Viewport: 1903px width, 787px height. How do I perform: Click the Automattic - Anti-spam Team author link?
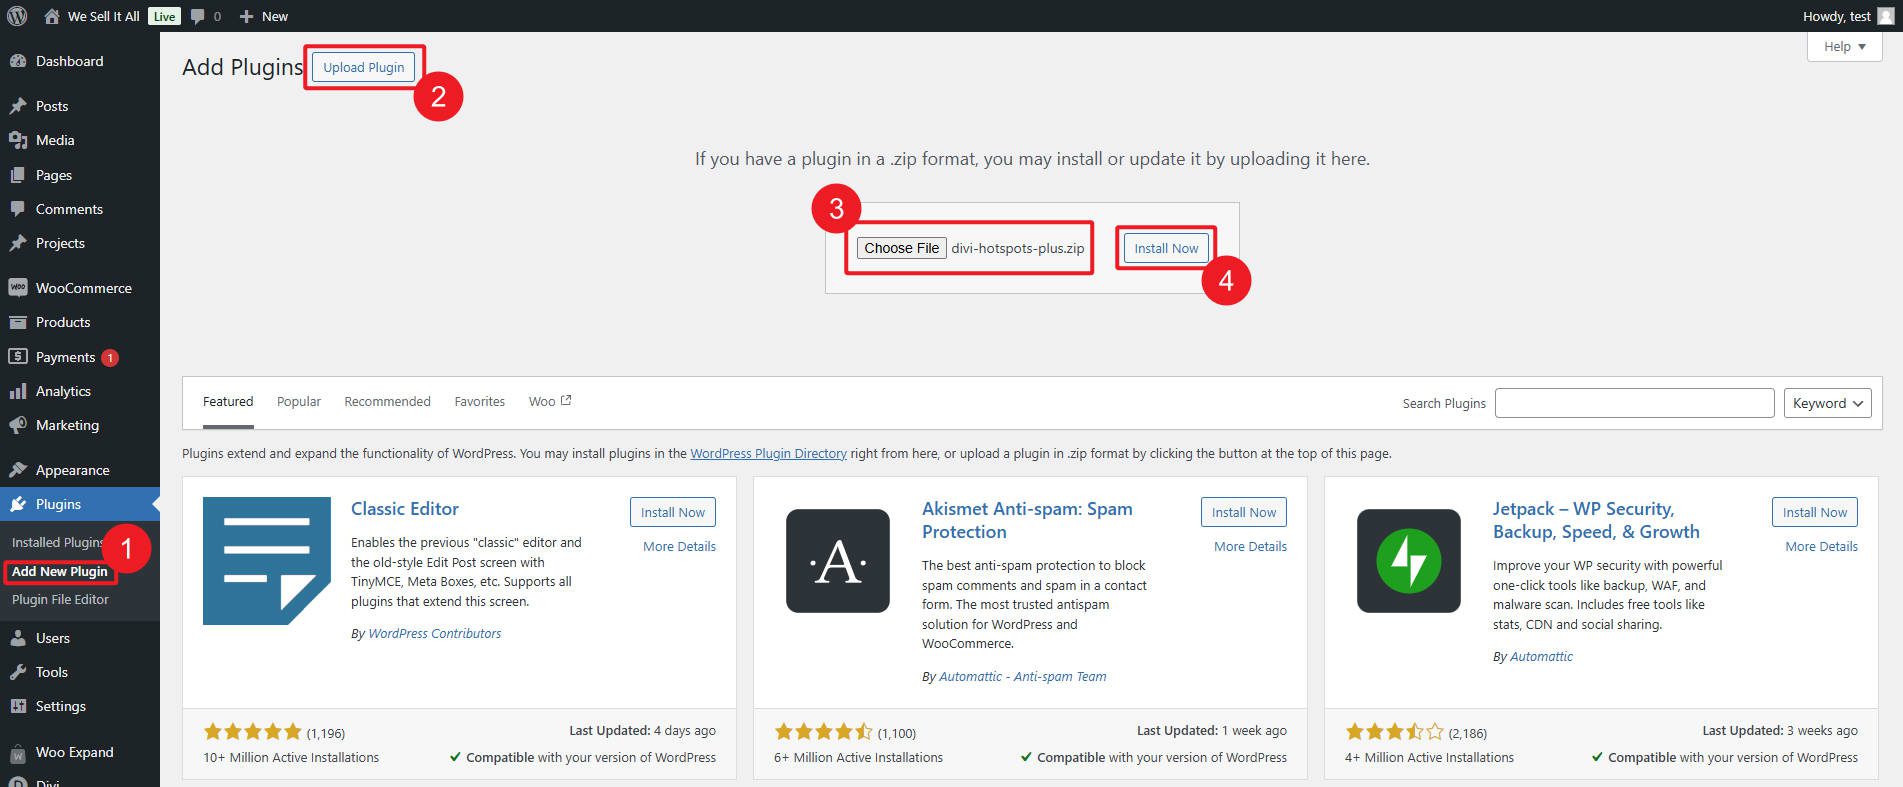tap(1023, 676)
